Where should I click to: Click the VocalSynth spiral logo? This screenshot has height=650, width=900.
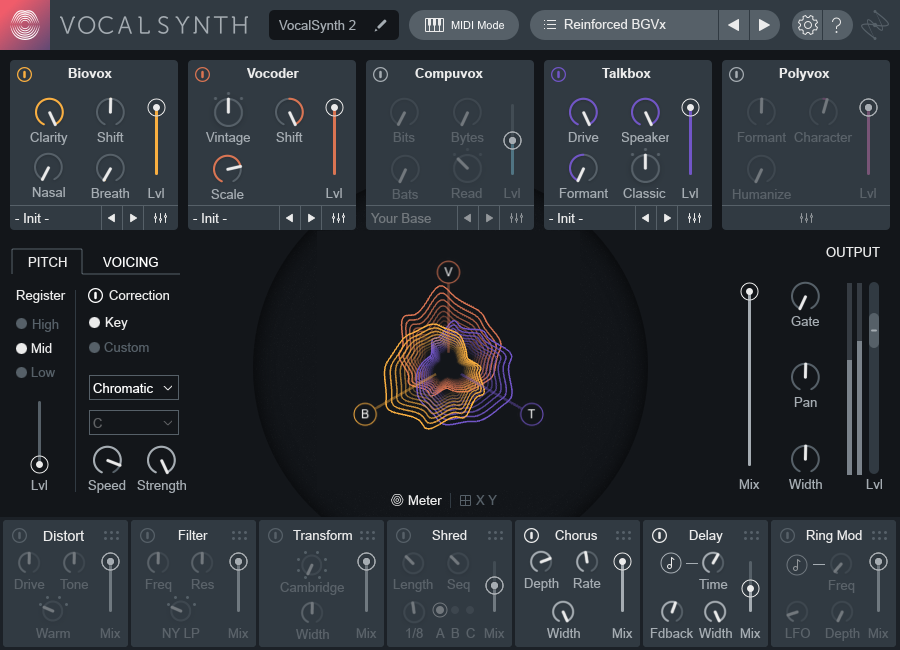[x=25, y=25]
